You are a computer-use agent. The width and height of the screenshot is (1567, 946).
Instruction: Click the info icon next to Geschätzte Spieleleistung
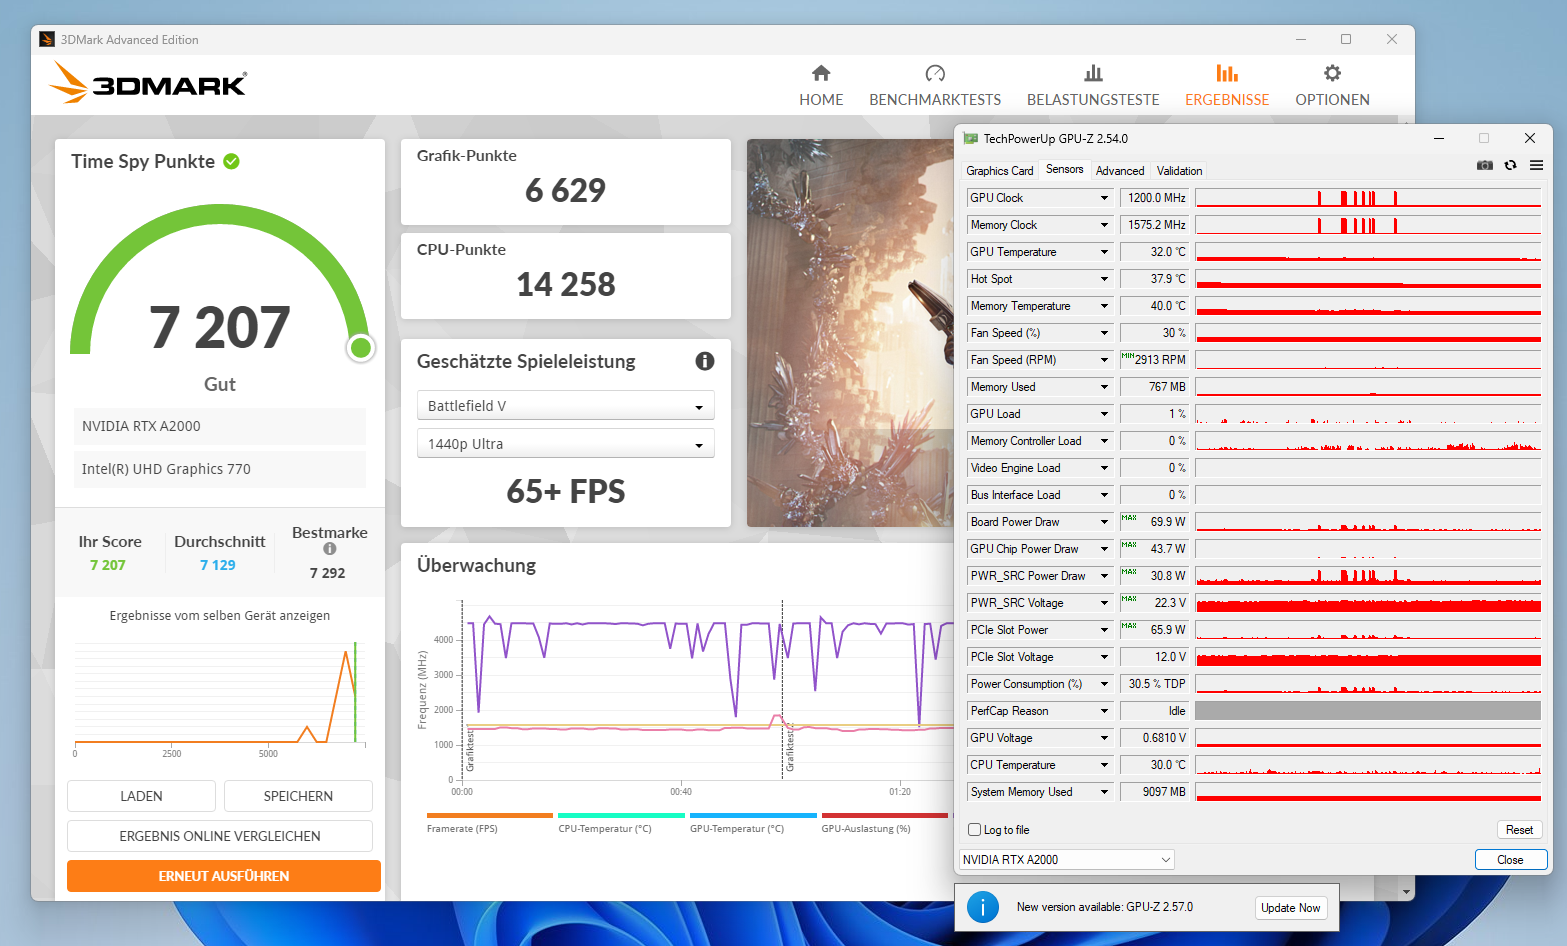tap(705, 361)
